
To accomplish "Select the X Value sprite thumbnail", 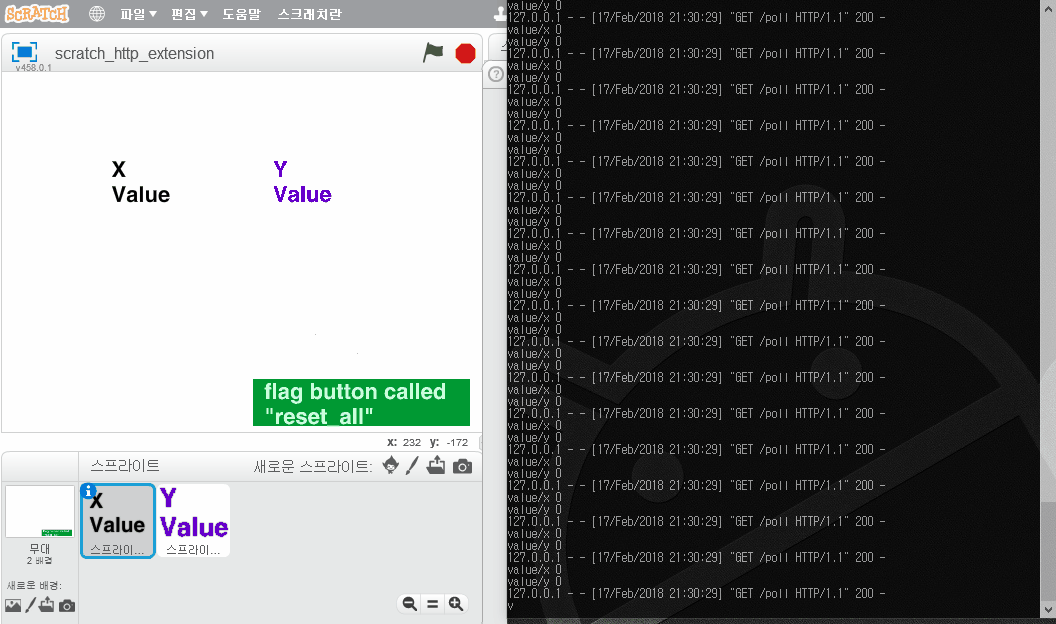I will [118, 520].
